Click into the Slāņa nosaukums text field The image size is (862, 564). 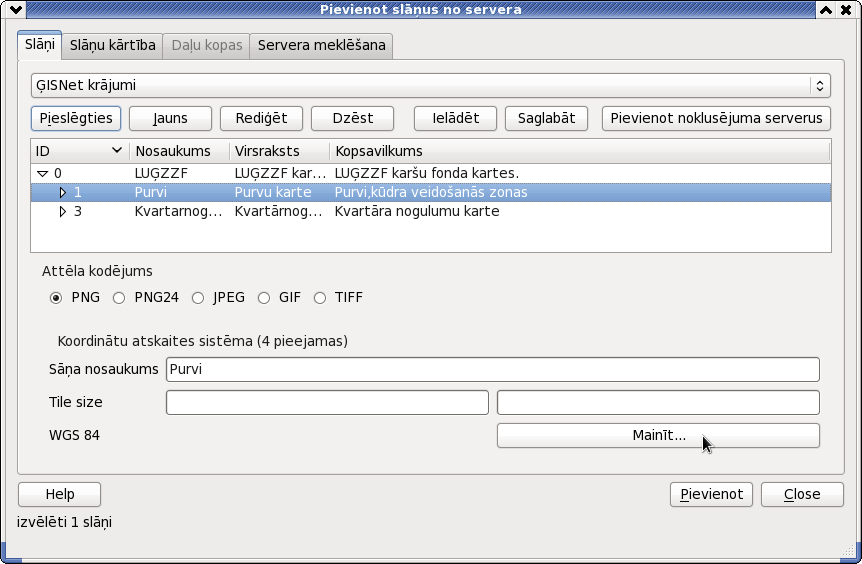coord(493,369)
